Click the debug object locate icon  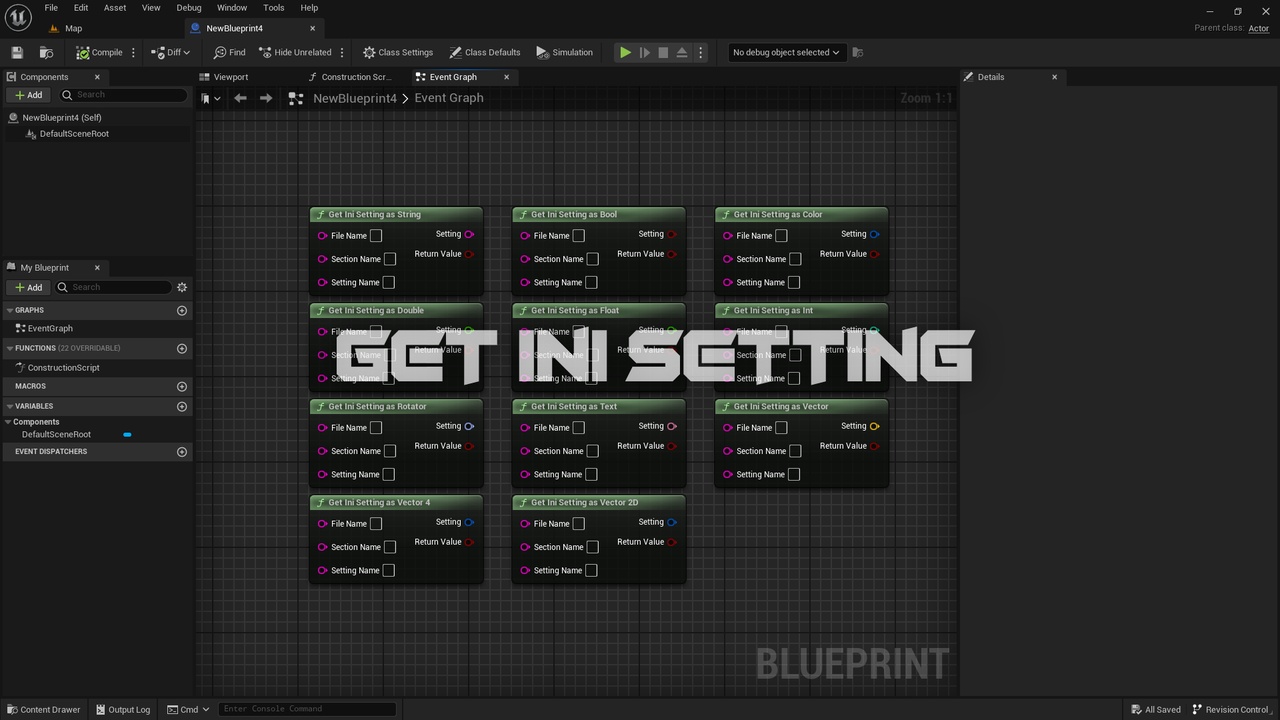pos(857,52)
